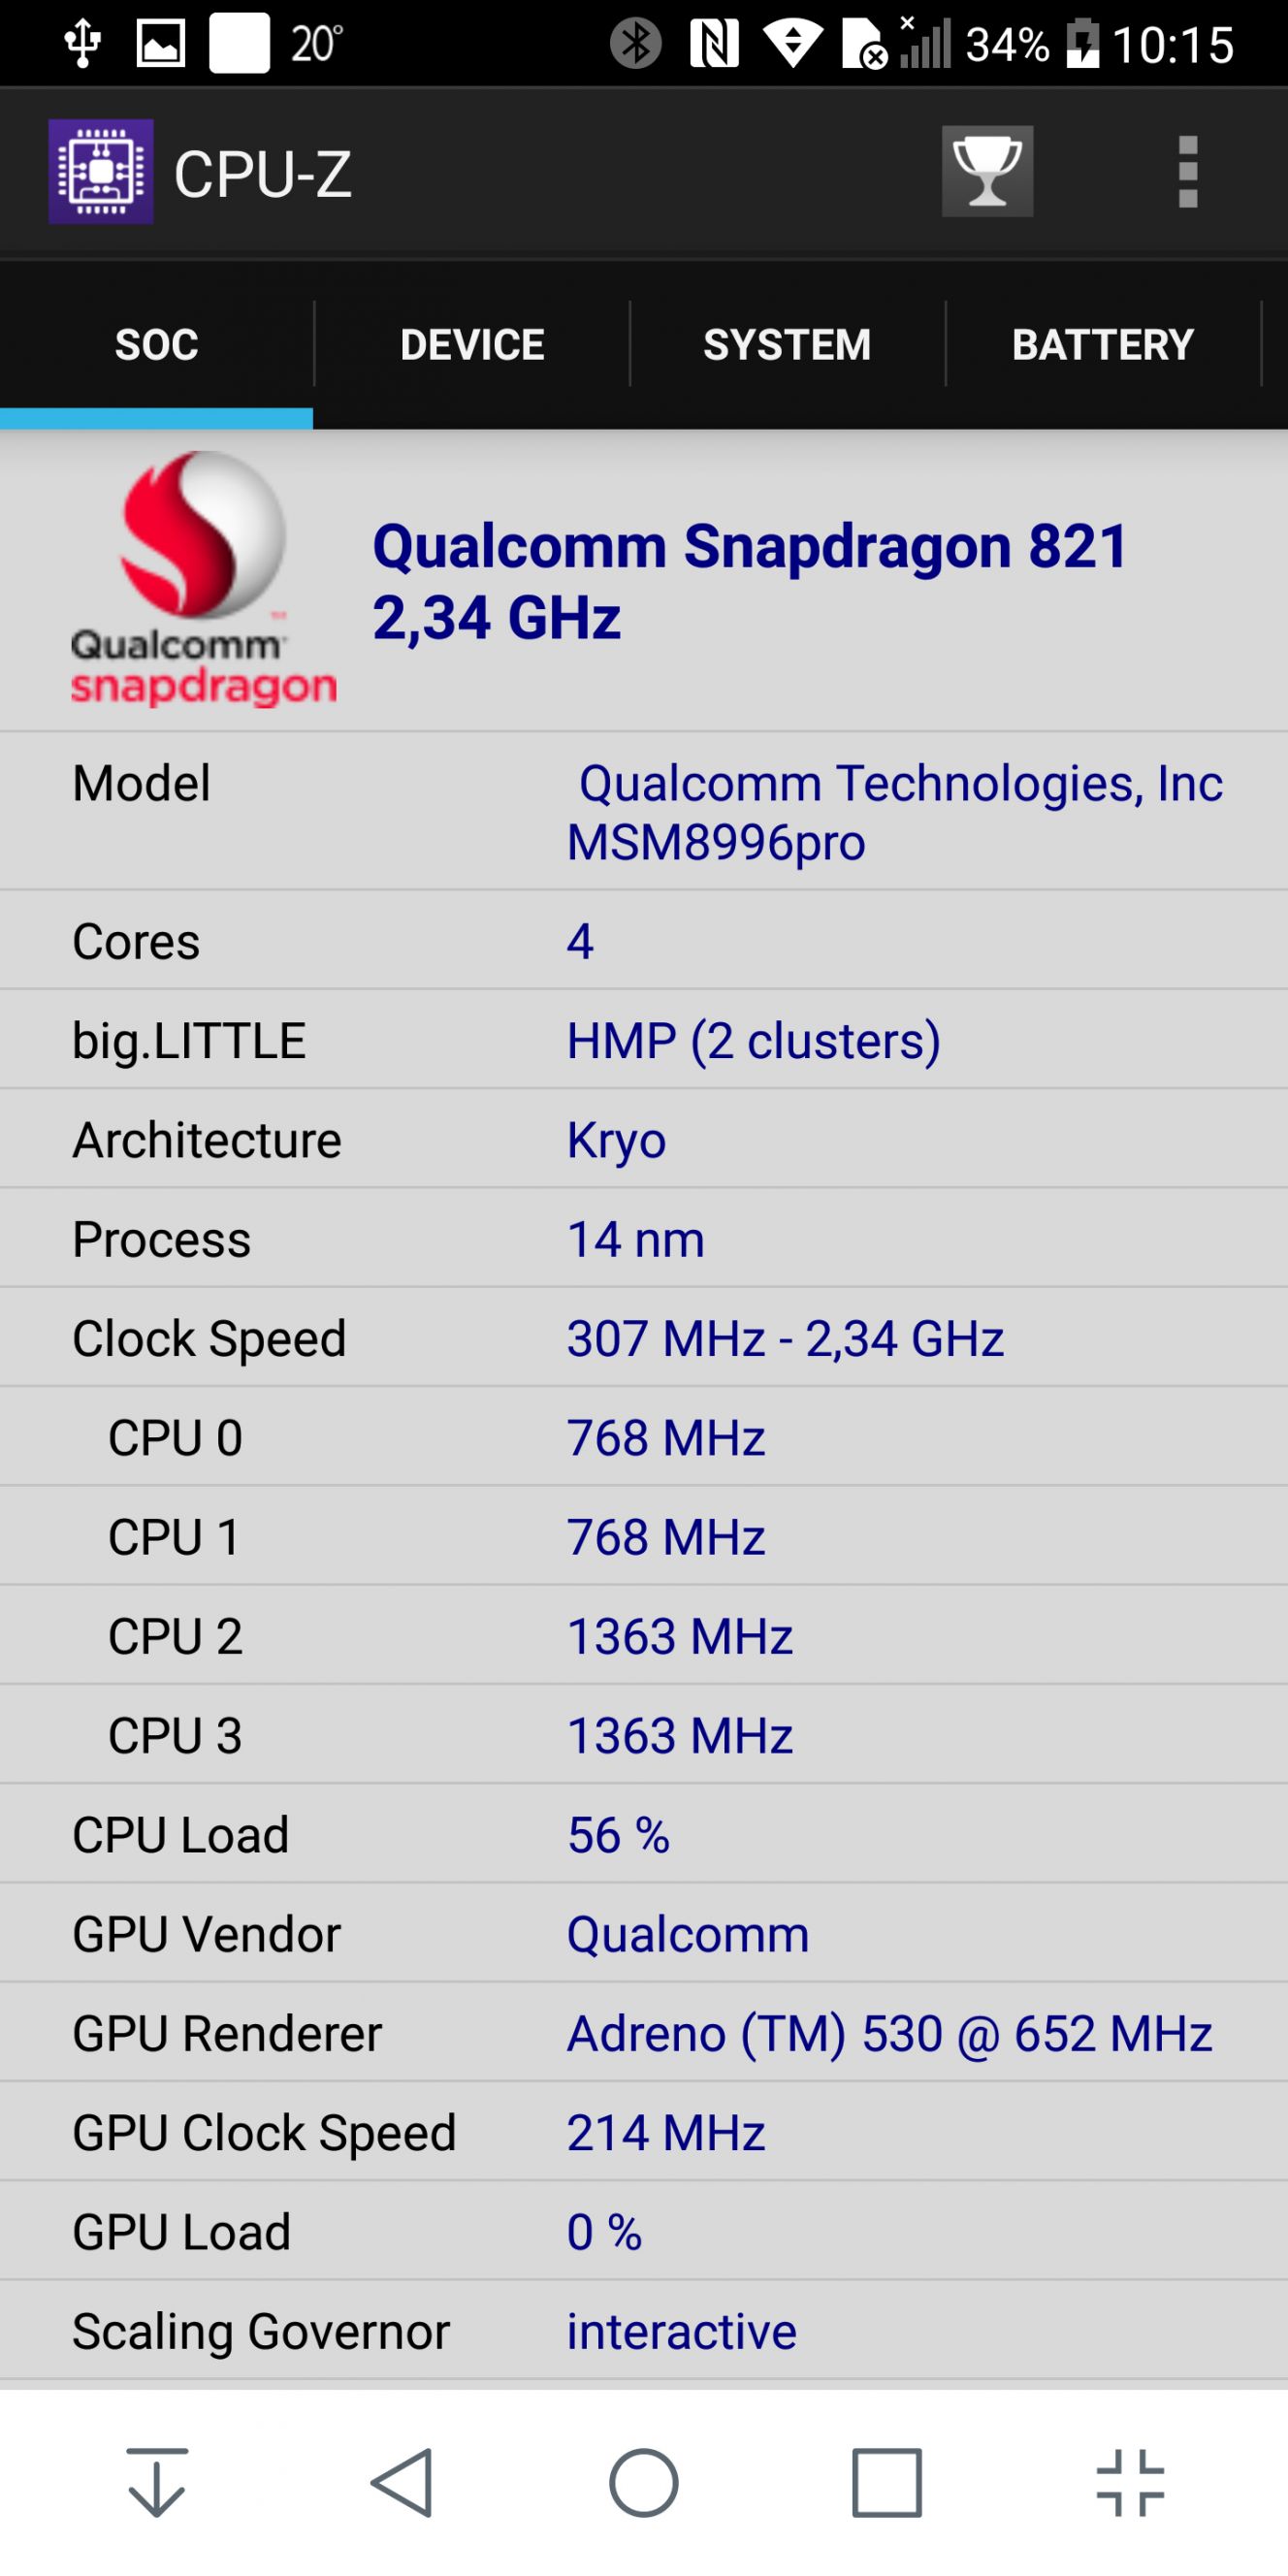This screenshot has width=1288, height=2576.
Task: Tap the NFC status bar icon
Action: pyautogui.click(x=714, y=44)
